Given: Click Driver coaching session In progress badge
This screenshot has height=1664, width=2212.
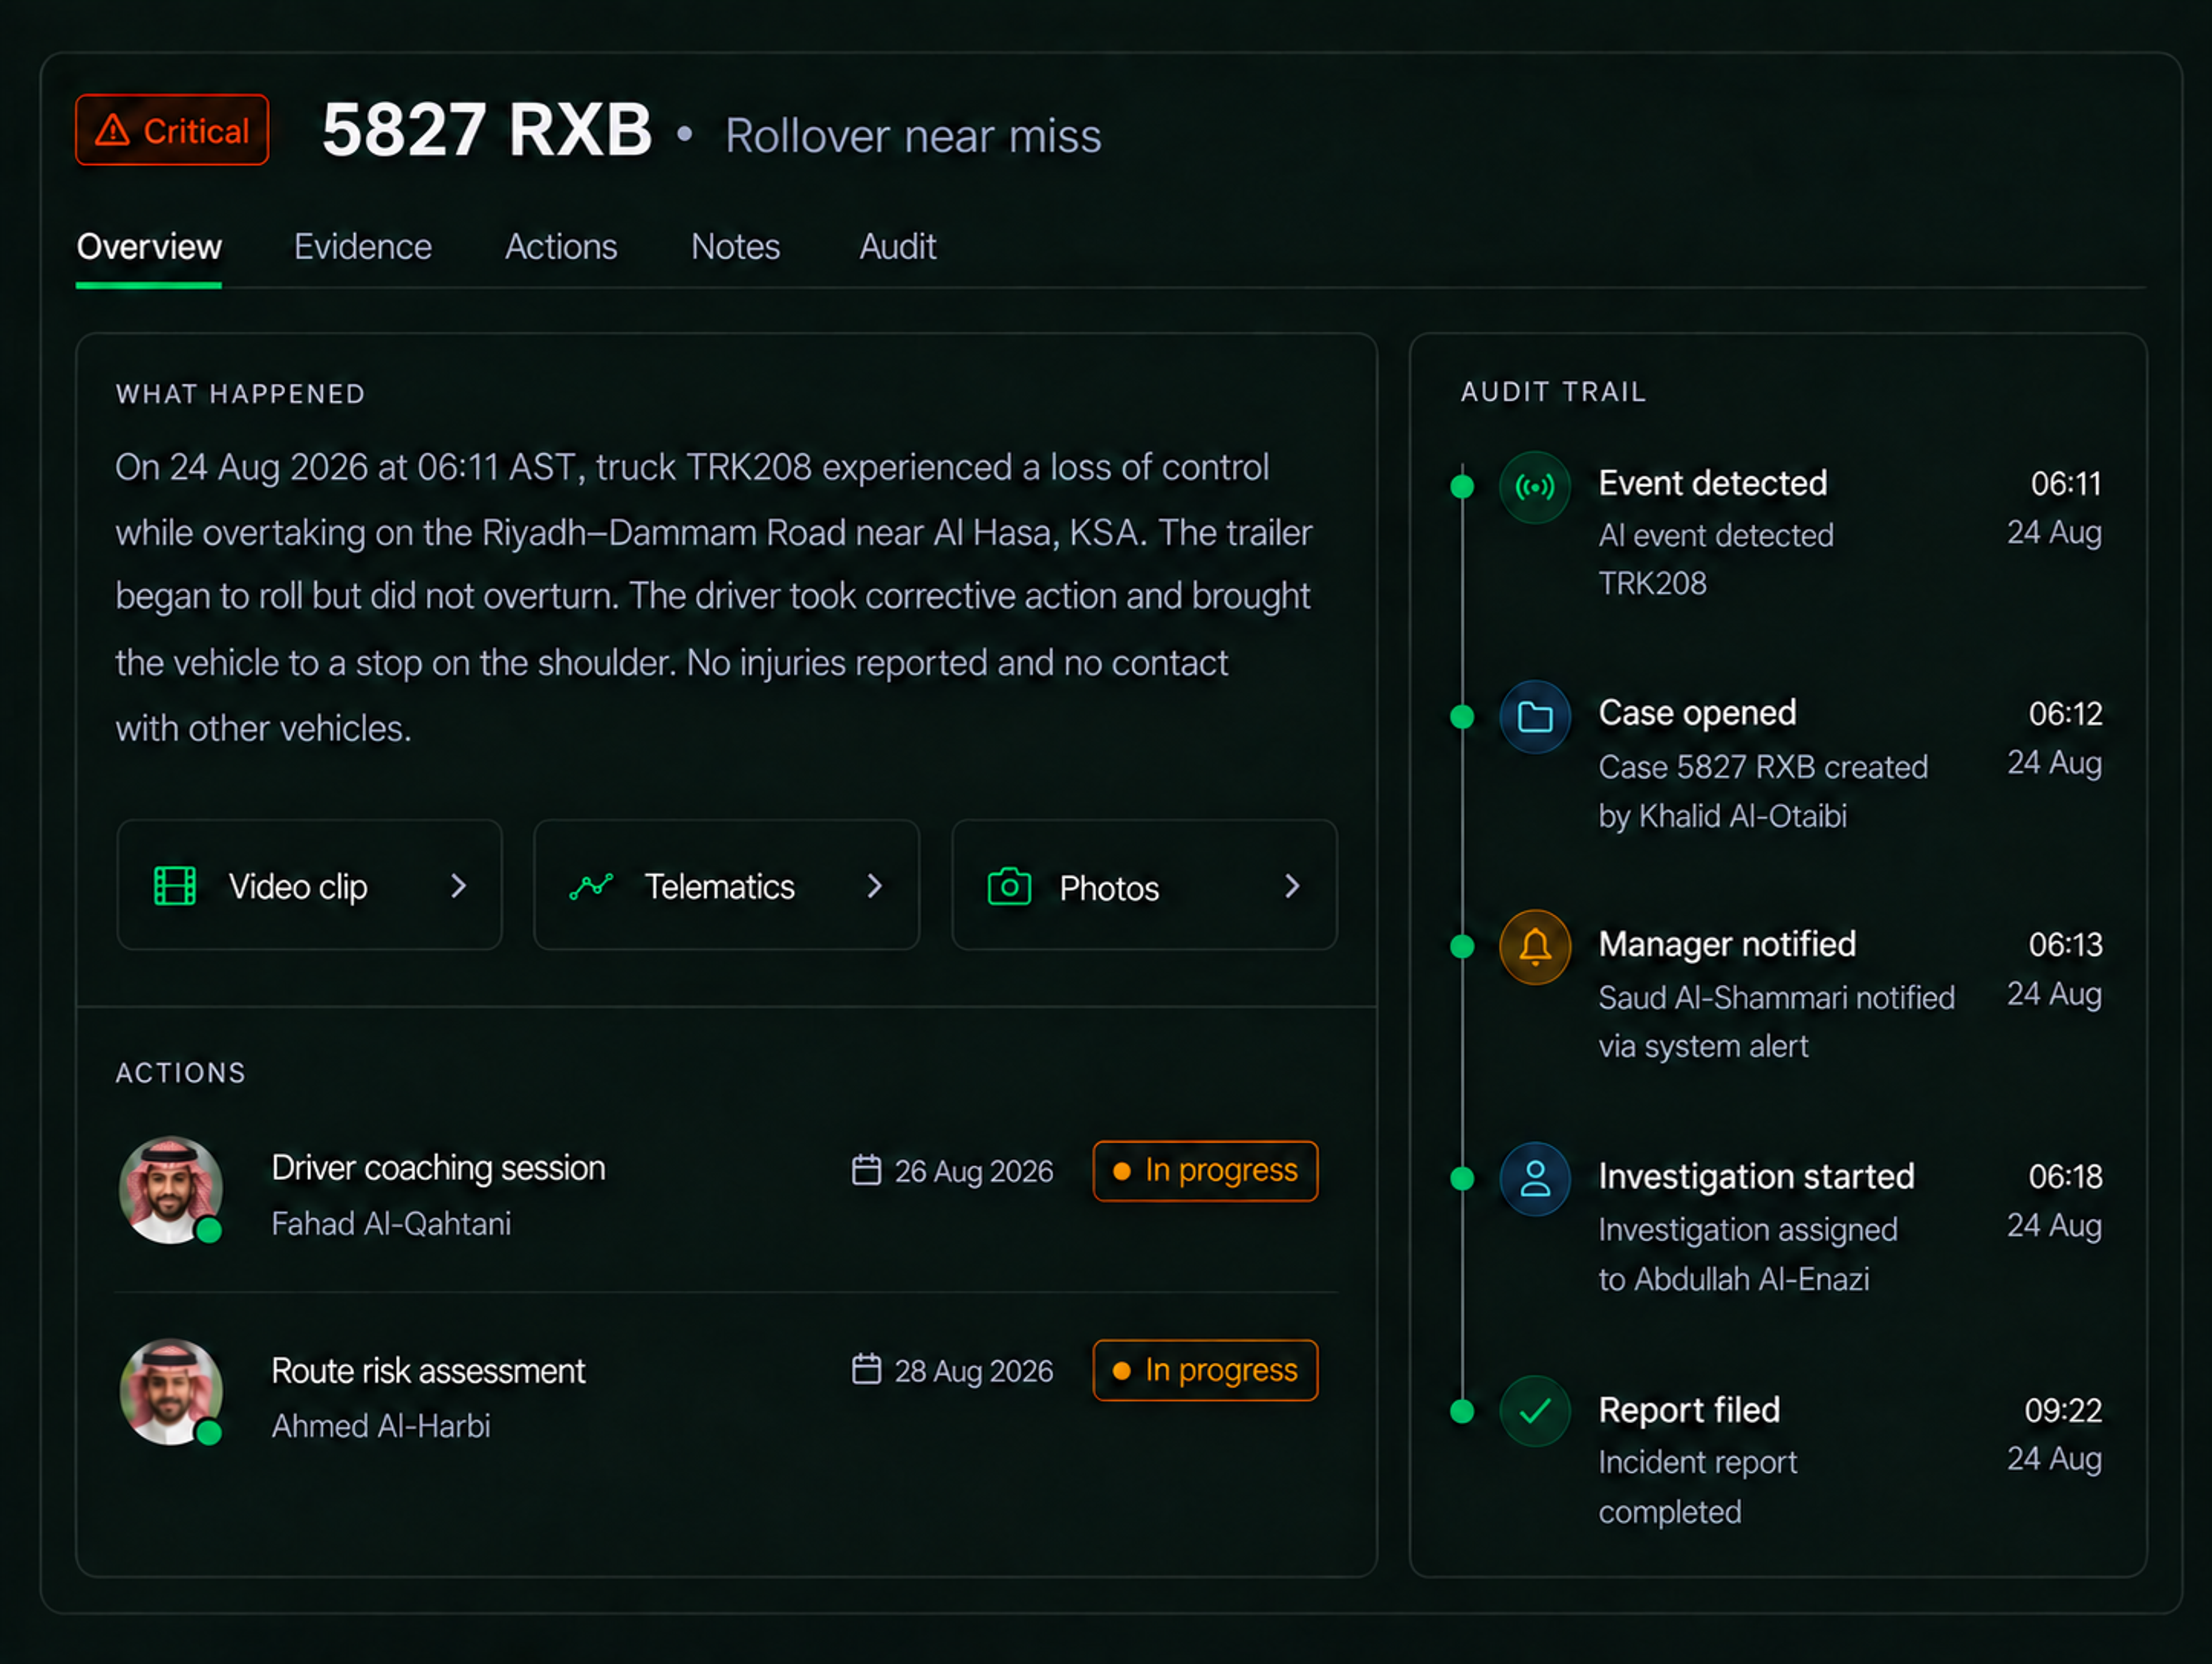Looking at the screenshot, I should [1205, 1171].
